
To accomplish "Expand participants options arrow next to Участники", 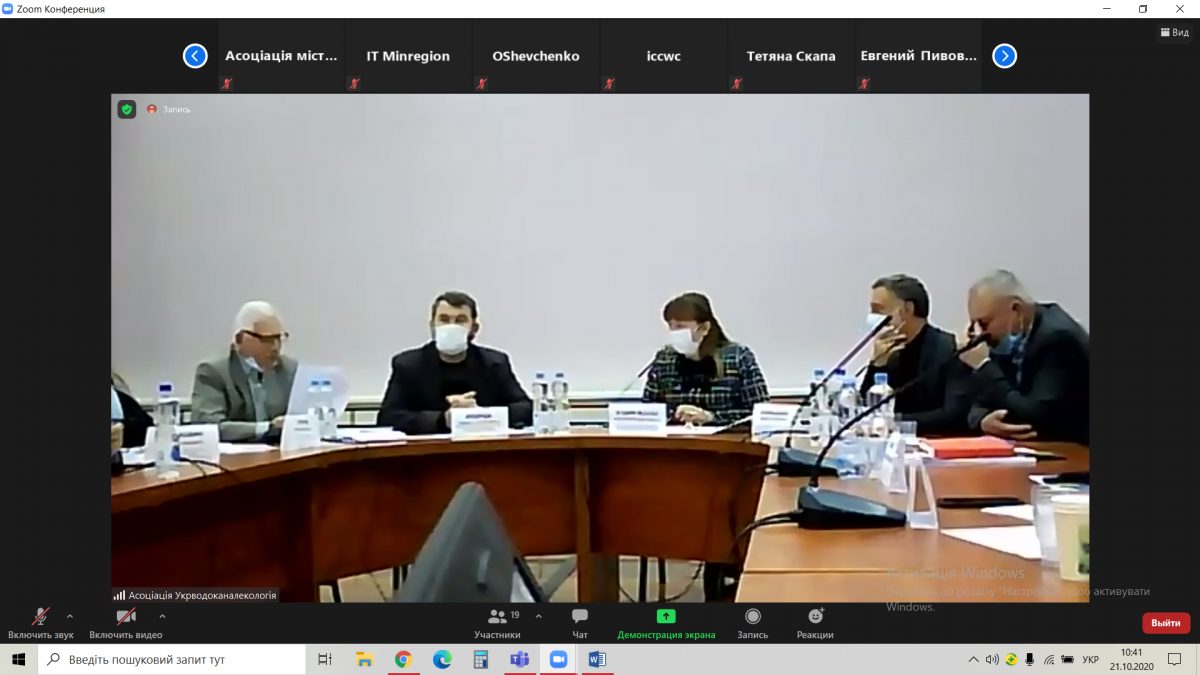I will tap(539, 616).
